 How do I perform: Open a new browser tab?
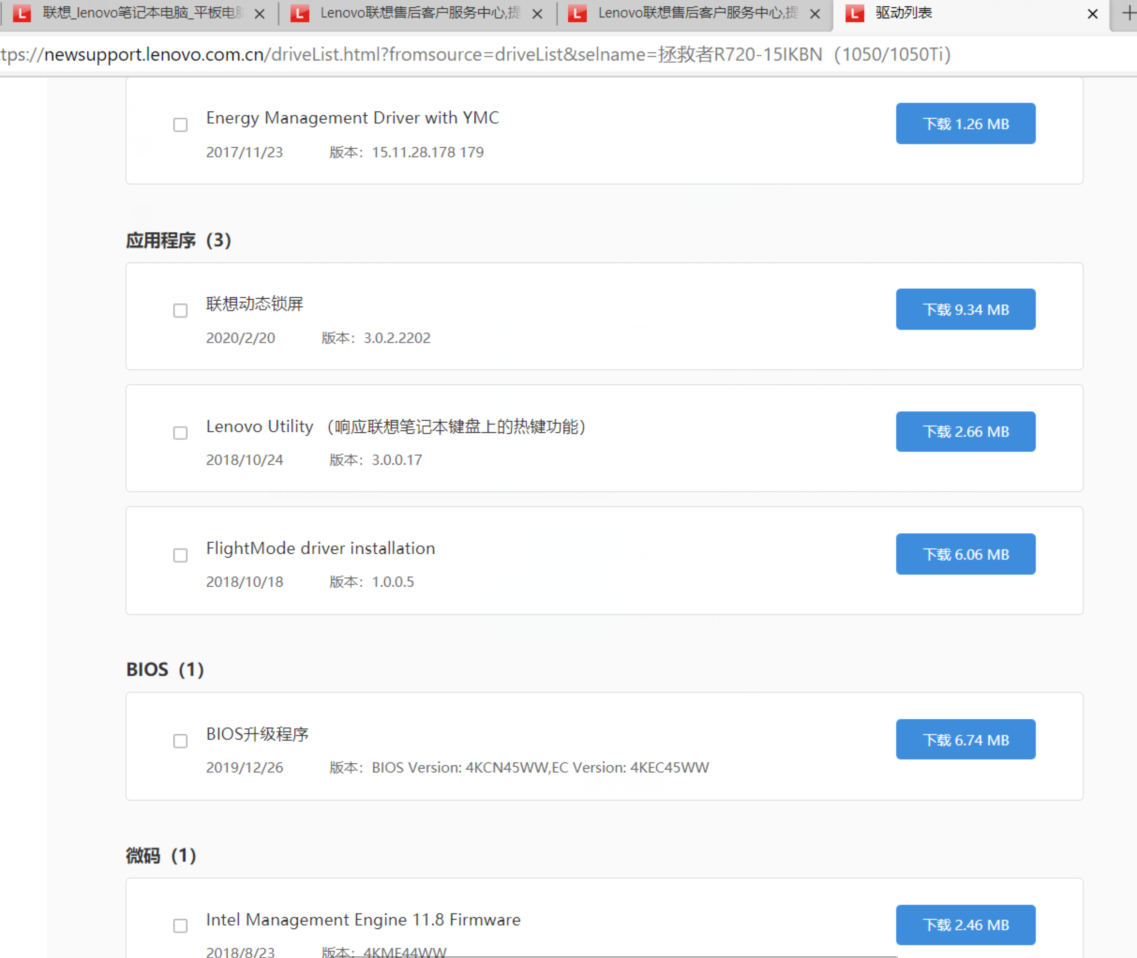pos(1128,13)
